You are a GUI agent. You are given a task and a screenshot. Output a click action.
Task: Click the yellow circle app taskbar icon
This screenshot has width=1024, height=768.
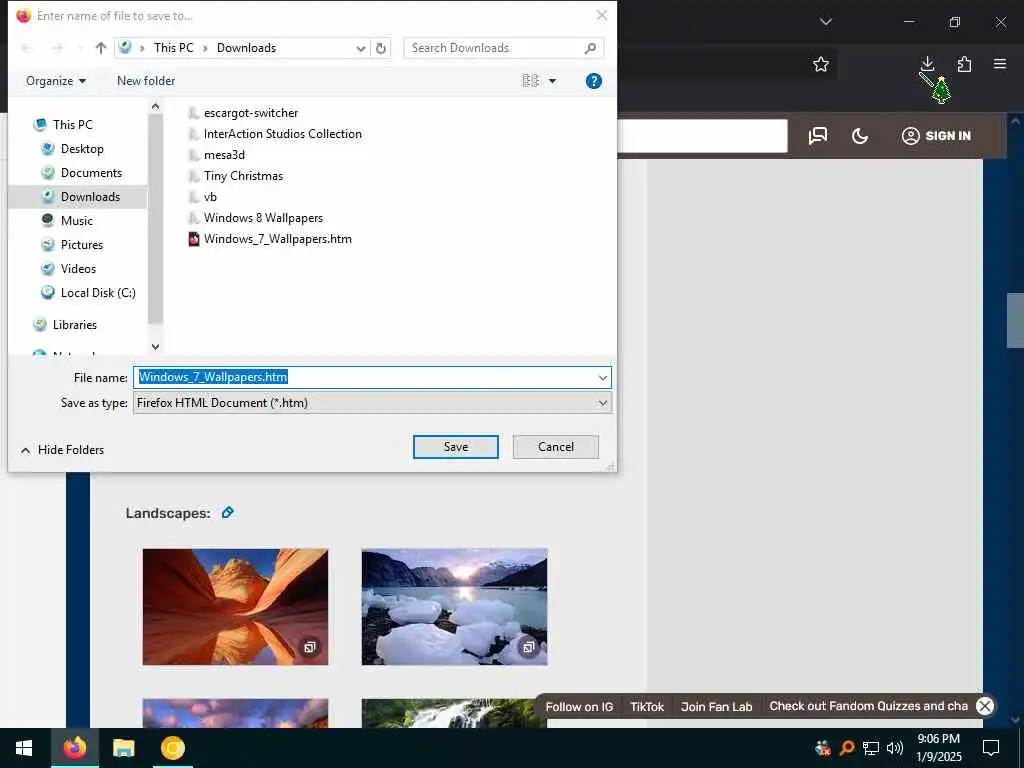172,748
